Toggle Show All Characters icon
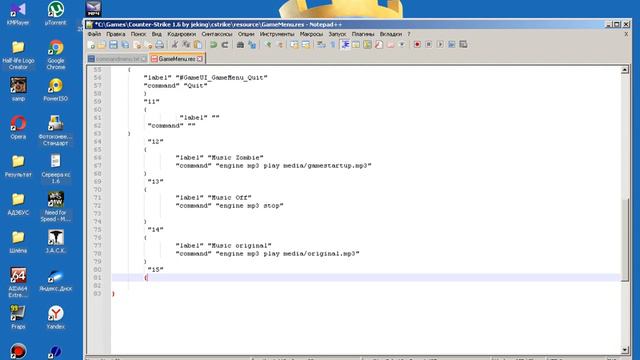Viewport: 640px width, 360px height. click(x=333, y=45)
